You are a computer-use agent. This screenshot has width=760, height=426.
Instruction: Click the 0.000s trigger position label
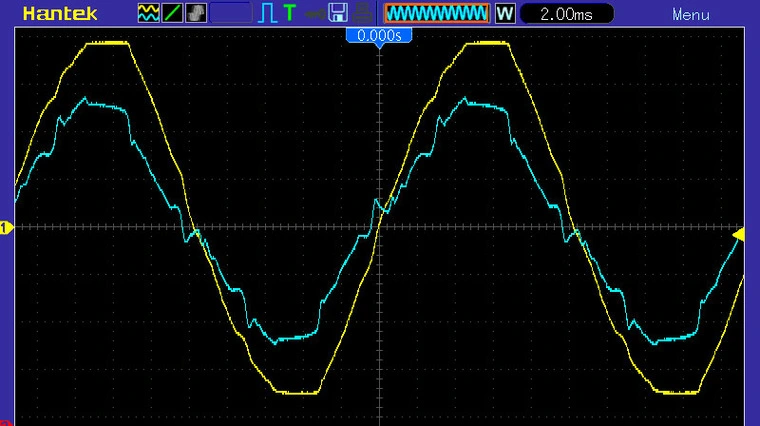click(379, 35)
